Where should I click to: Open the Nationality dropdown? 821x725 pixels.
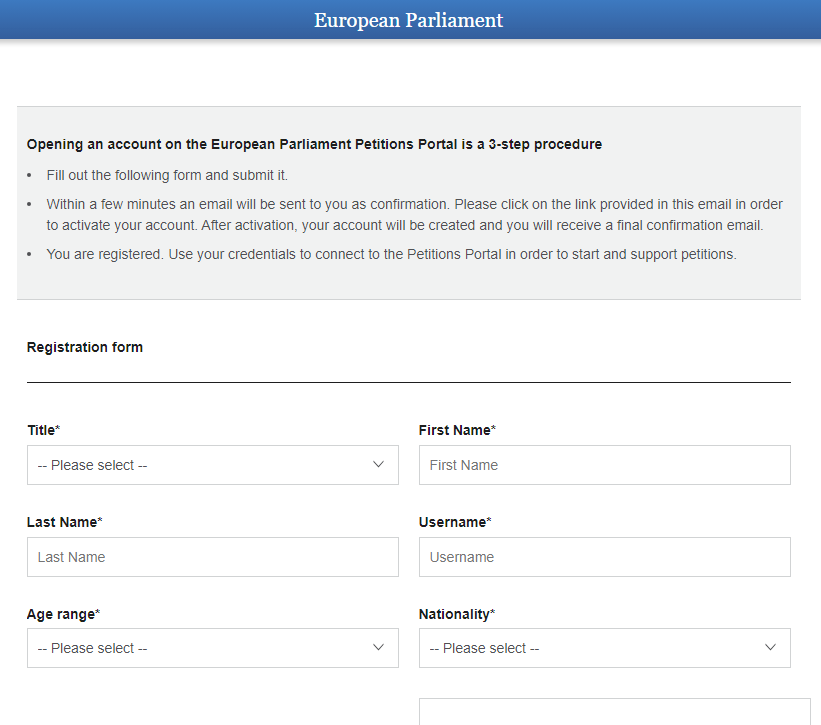pos(605,648)
